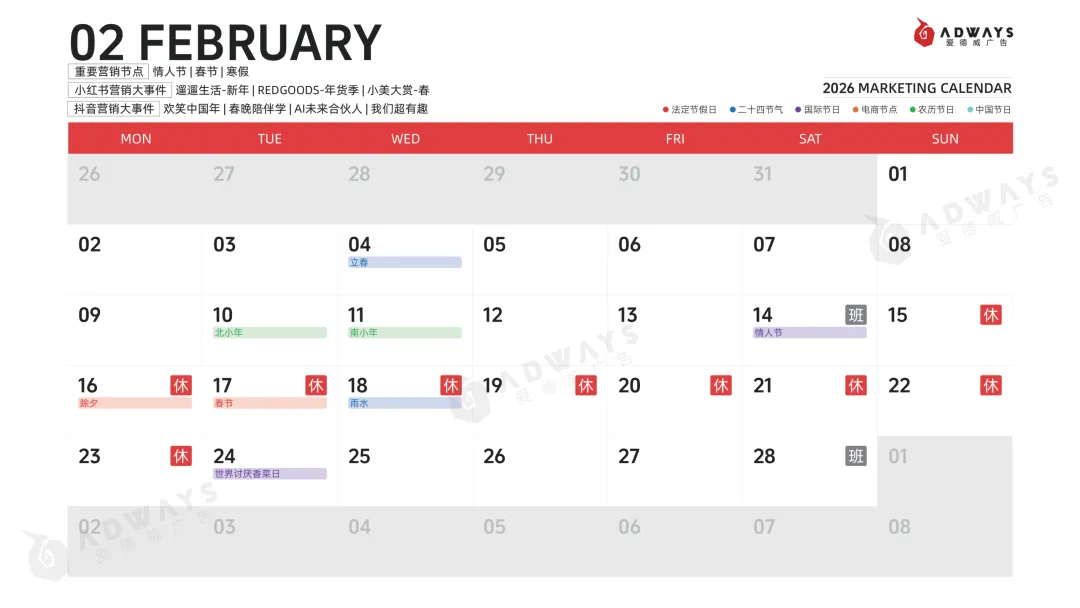Toggle the 休 badge on February 23

[182, 456]
